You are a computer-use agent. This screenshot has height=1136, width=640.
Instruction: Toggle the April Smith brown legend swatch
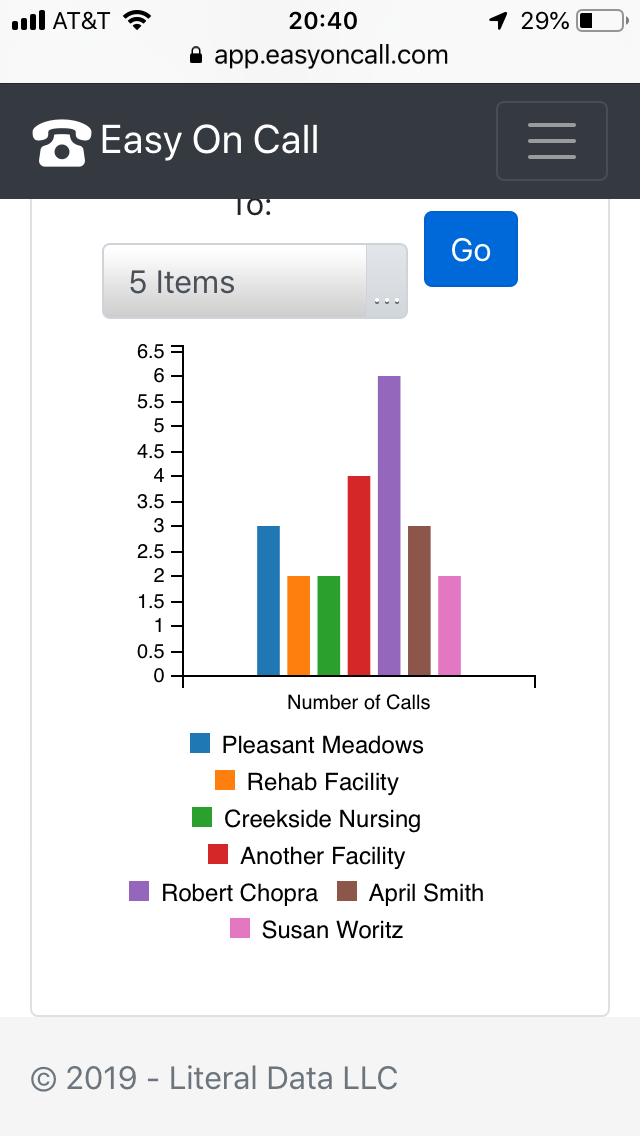pos(347,892)
